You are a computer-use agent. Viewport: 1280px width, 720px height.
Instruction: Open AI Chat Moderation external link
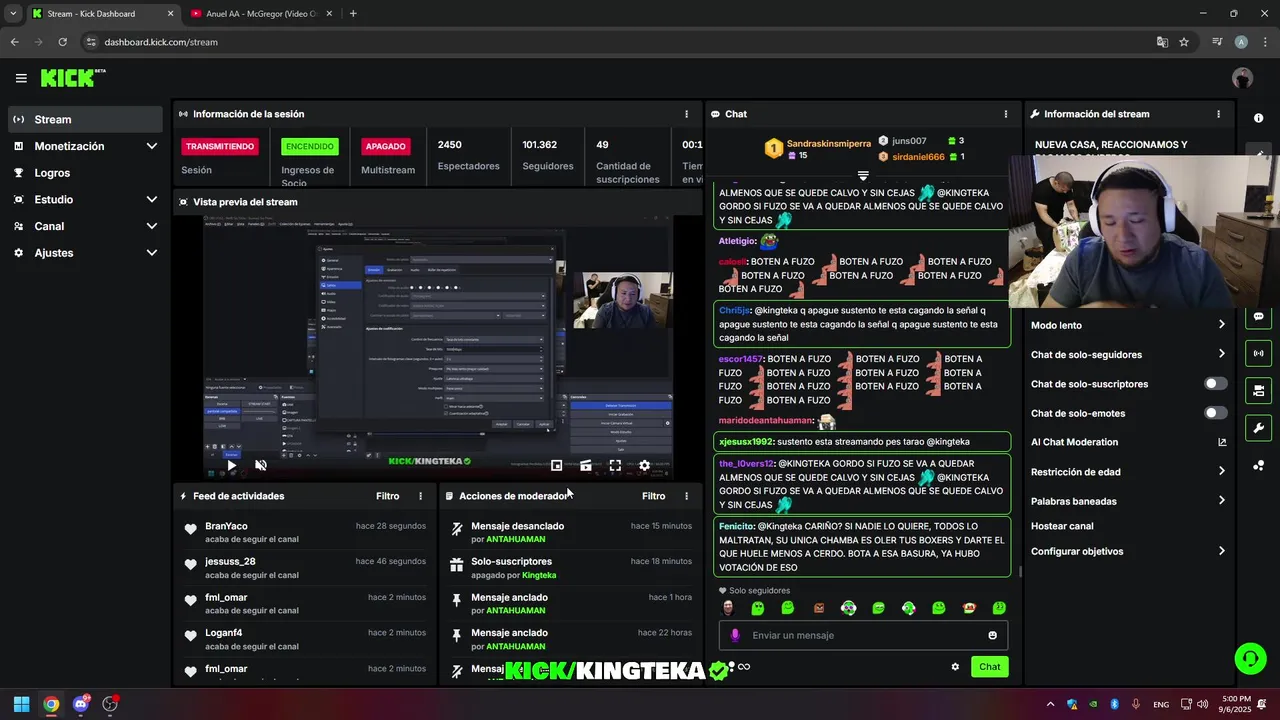click(1221, 442)
